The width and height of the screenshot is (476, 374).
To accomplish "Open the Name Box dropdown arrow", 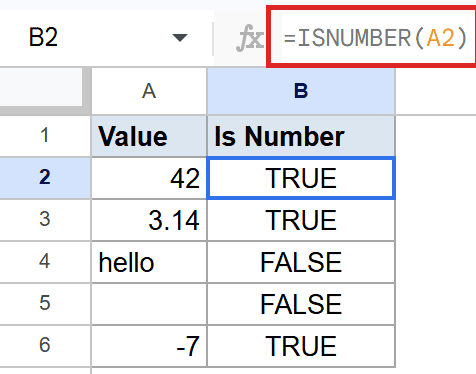I will [180, 38].
